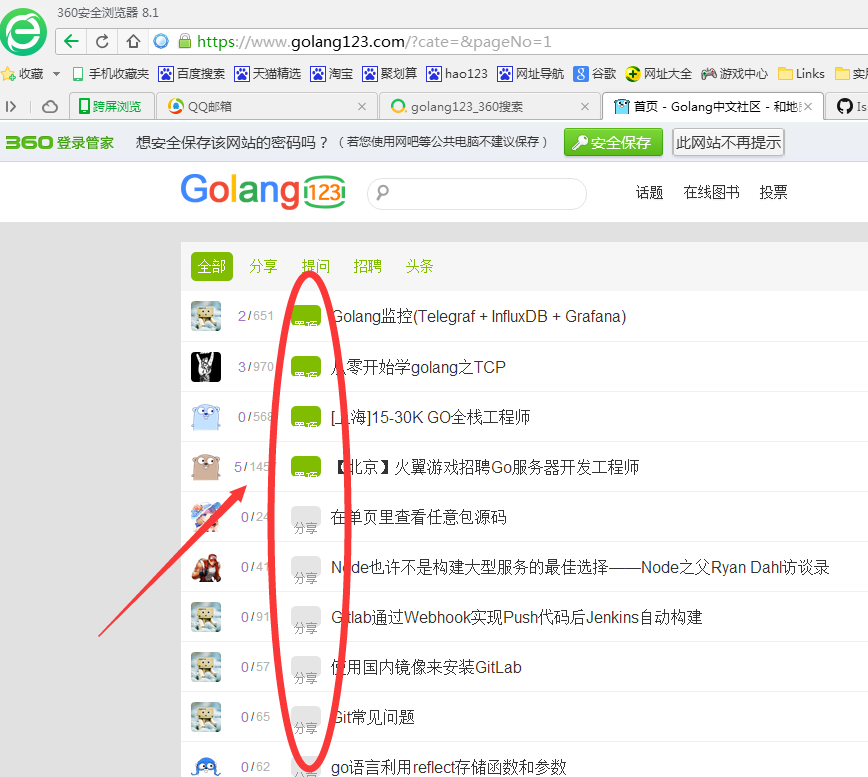Click the address bar URL

point(374,42)
